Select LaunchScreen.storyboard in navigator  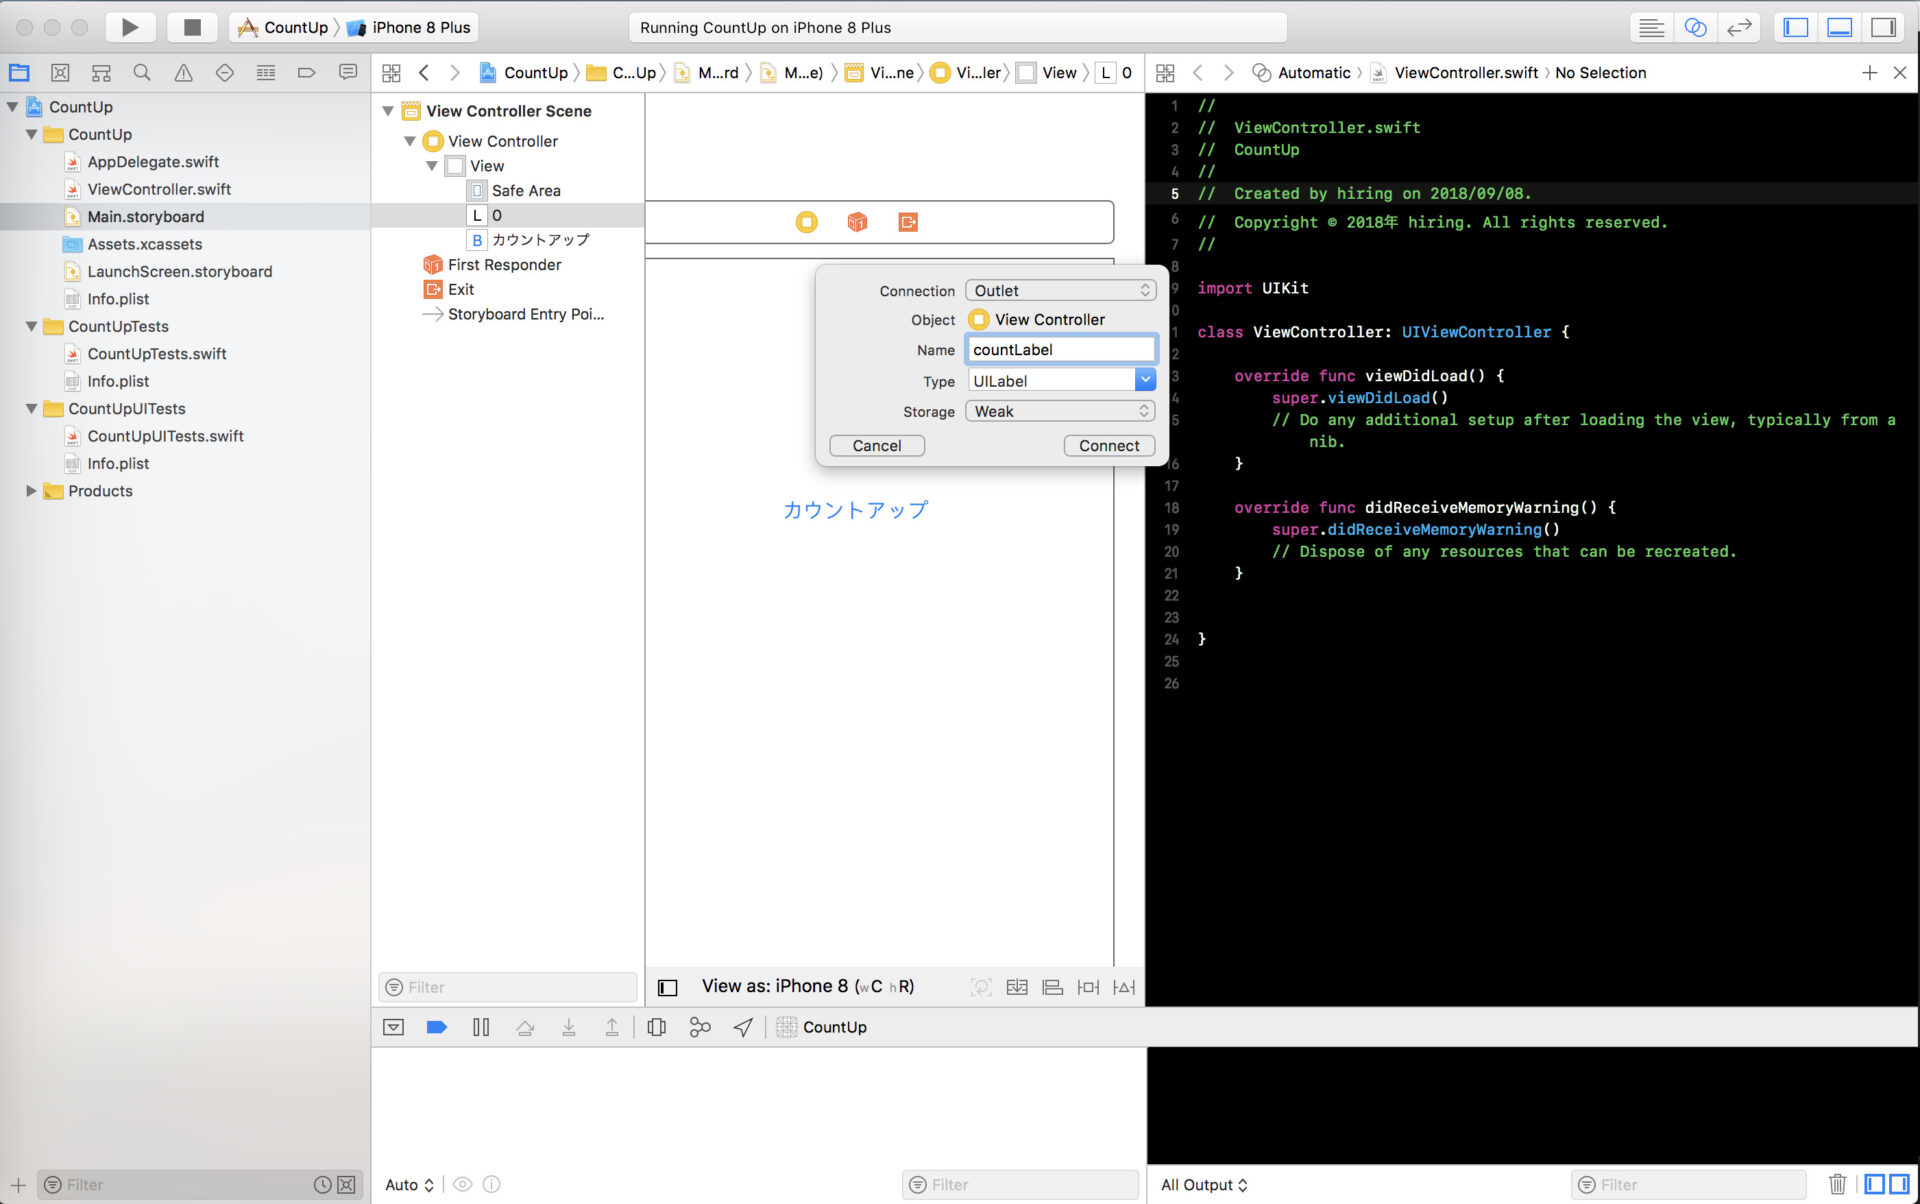click(180, 271)
